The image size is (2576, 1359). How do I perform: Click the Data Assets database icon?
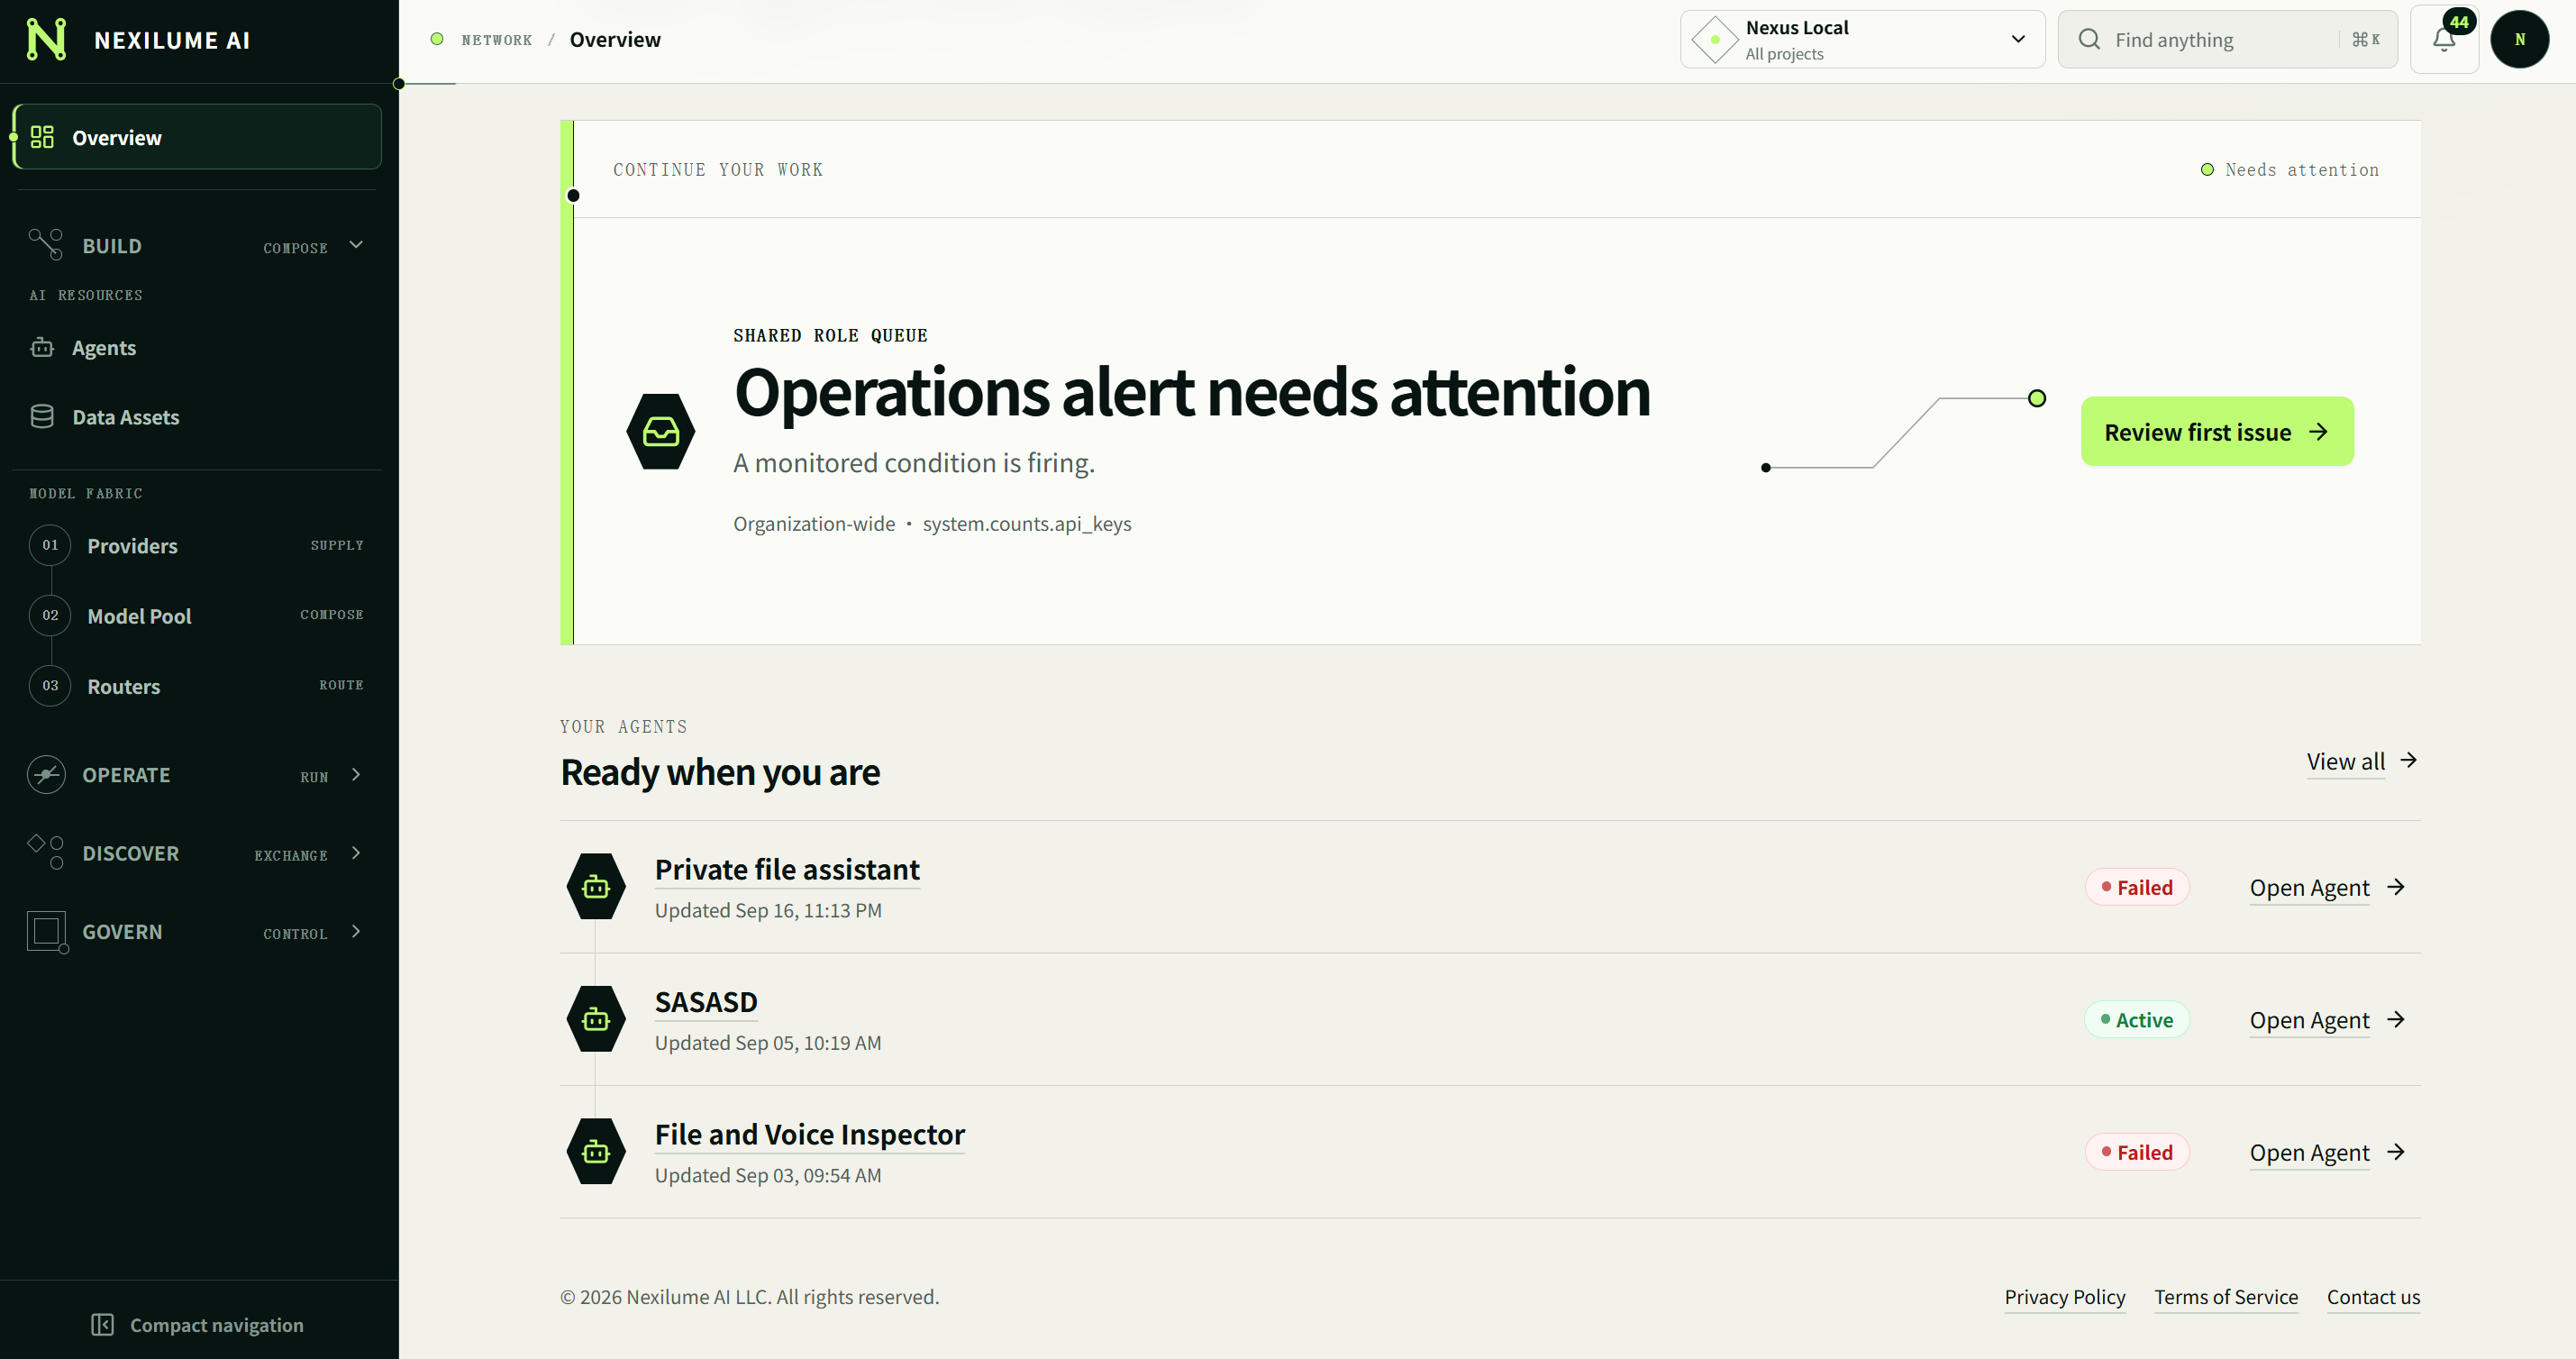pos(42,417)
